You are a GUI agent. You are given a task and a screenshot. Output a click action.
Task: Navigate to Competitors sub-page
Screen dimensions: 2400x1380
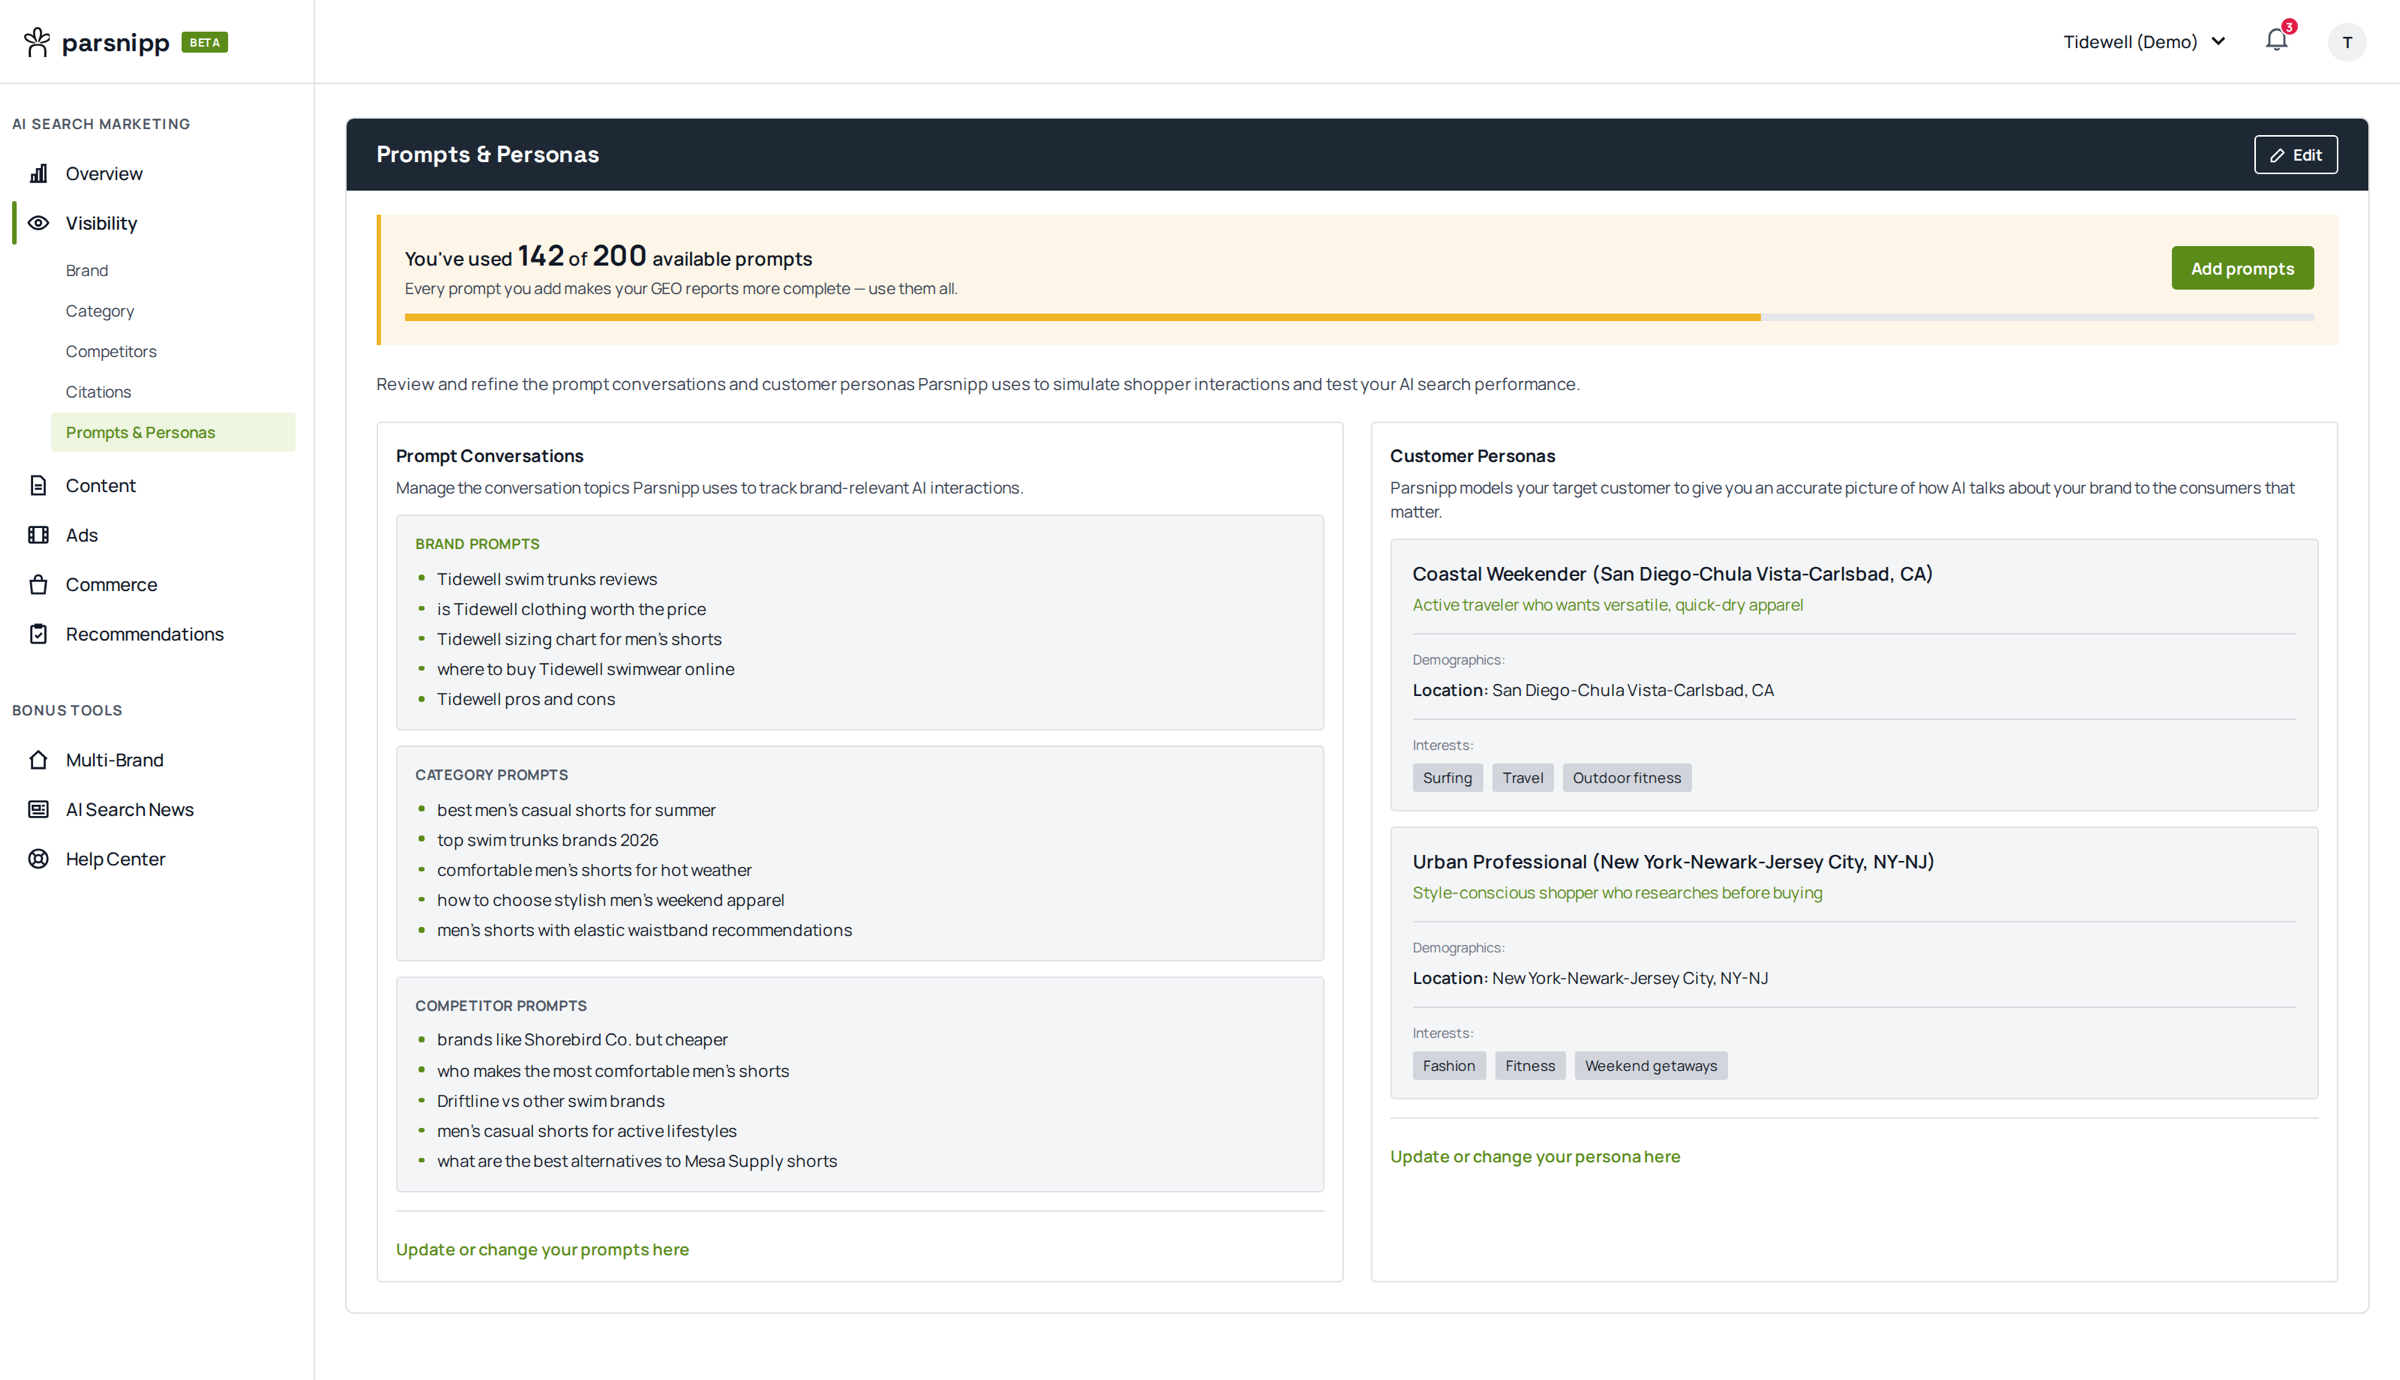[x=111, y=351]
